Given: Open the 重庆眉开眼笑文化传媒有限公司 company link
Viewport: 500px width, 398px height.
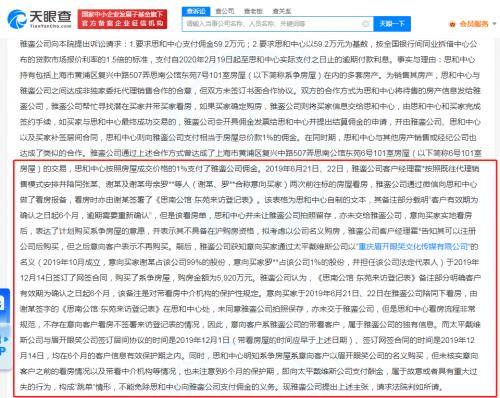Looking at the screenshot, I should 414,247.
